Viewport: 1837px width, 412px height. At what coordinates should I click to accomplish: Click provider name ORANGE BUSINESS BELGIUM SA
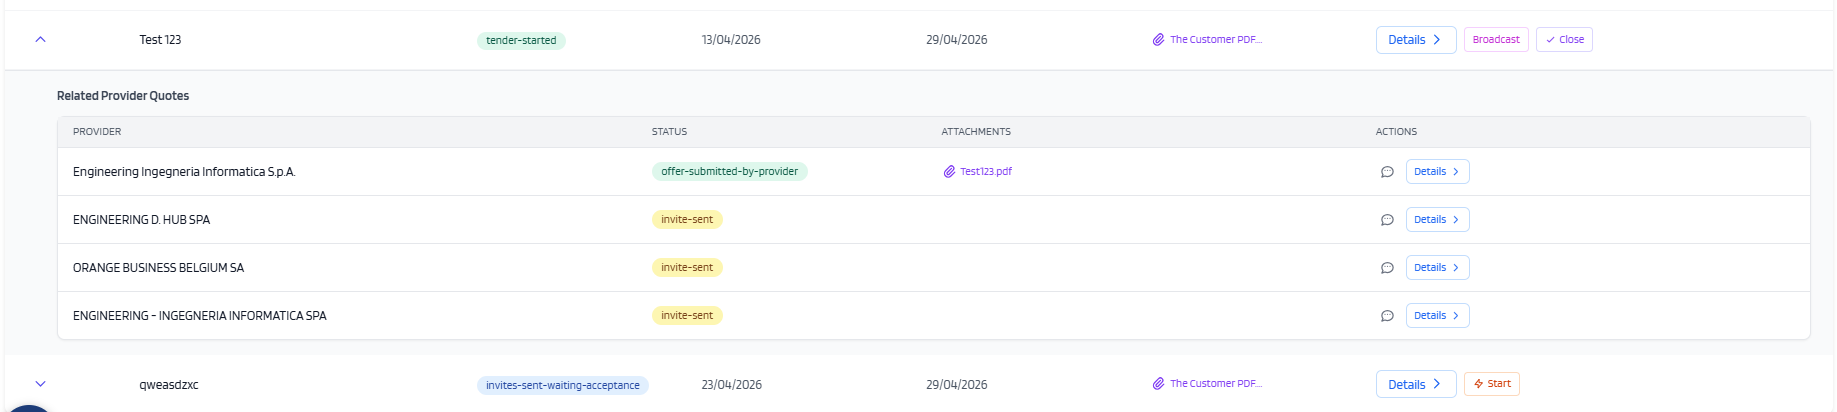coord(158,268)
